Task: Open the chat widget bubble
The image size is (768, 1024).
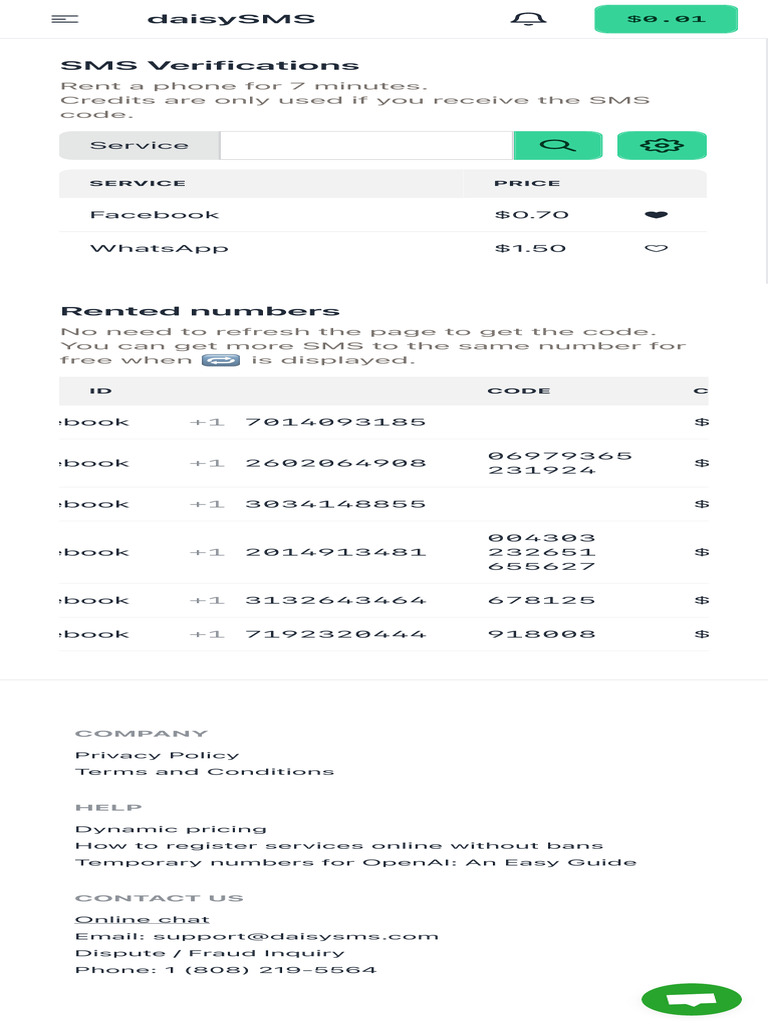Action: [x=691, y=999]
